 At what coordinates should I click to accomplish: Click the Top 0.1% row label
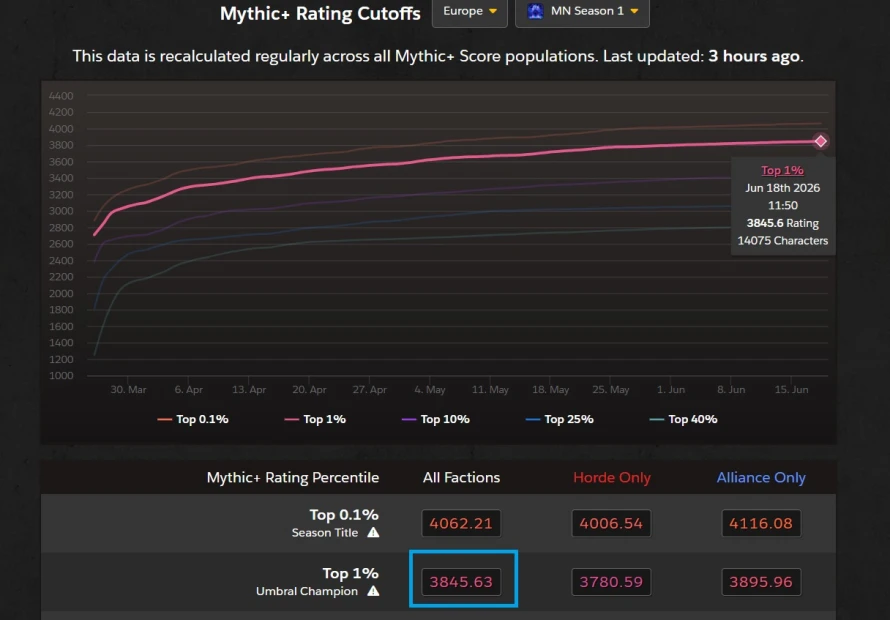344,514
